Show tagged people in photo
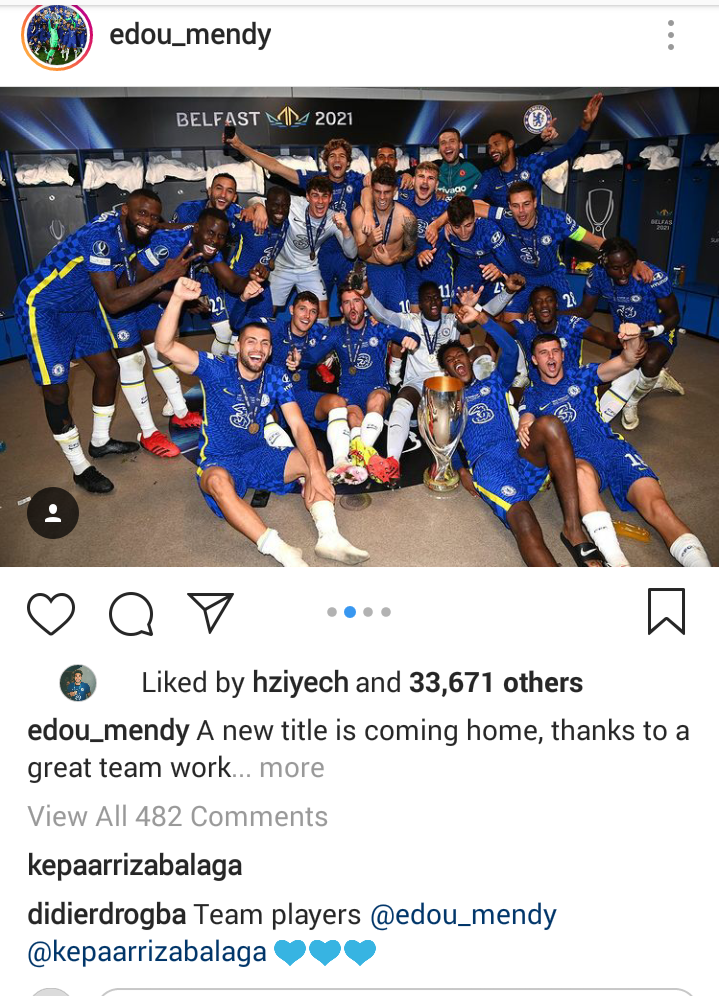 53,513
